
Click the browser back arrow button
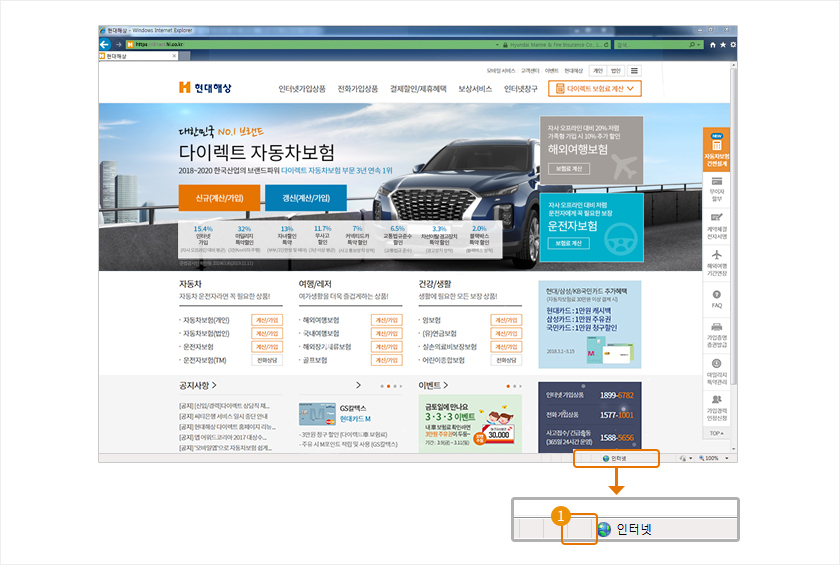105,44
